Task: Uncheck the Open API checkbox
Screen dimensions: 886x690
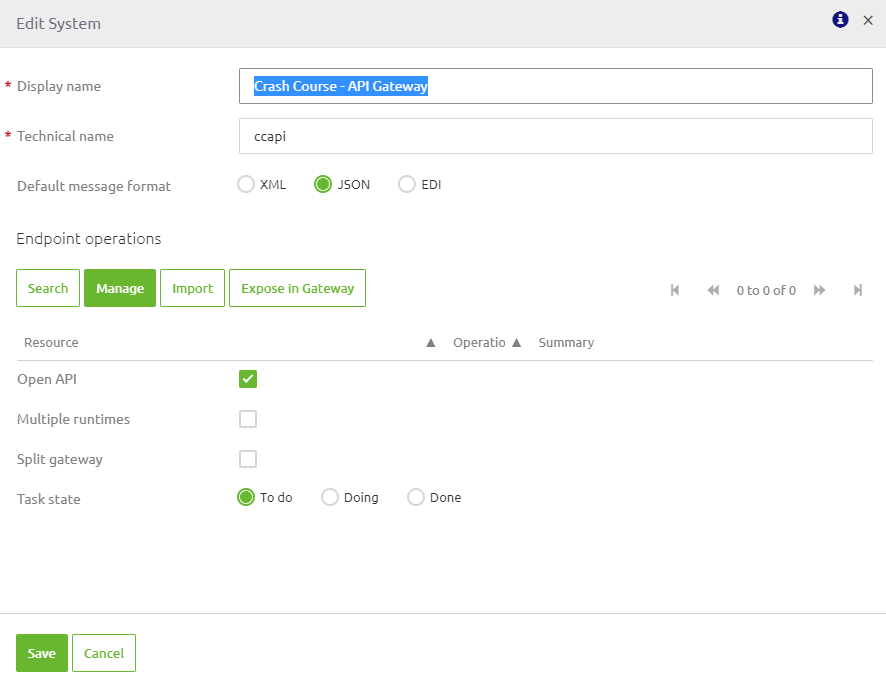Action: point(247,379)
